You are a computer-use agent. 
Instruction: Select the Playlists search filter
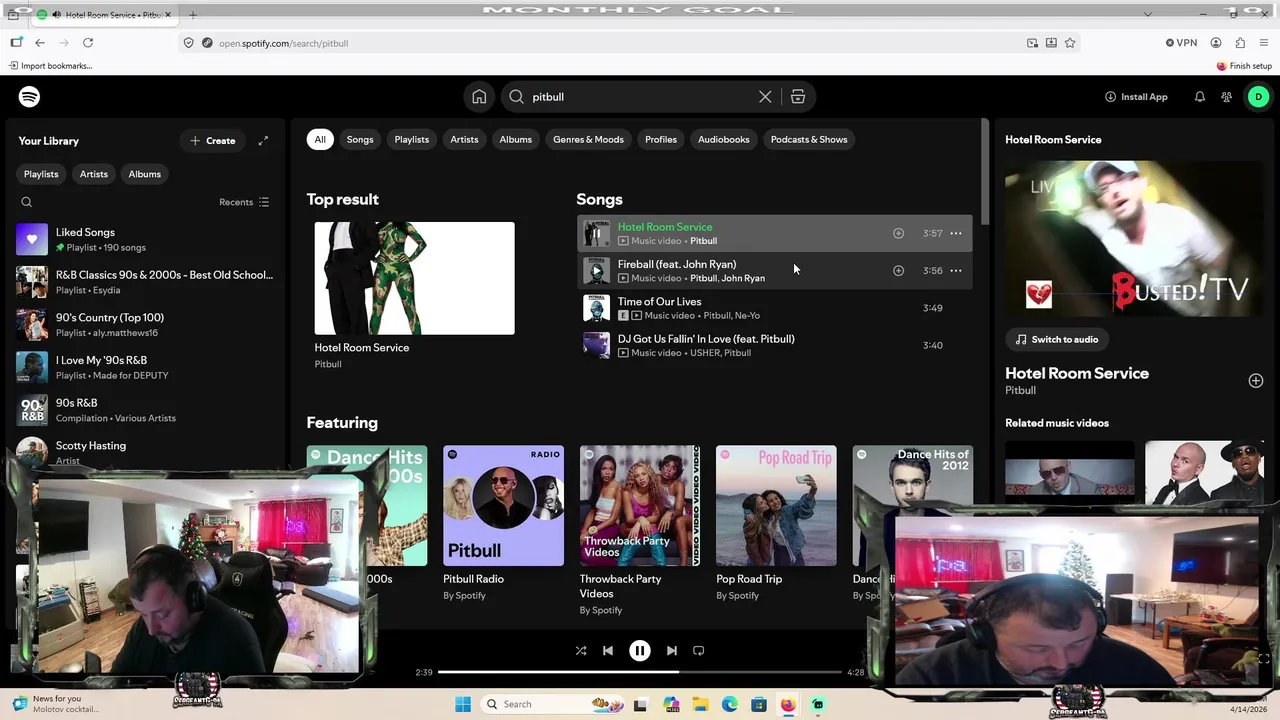point(411,139)
